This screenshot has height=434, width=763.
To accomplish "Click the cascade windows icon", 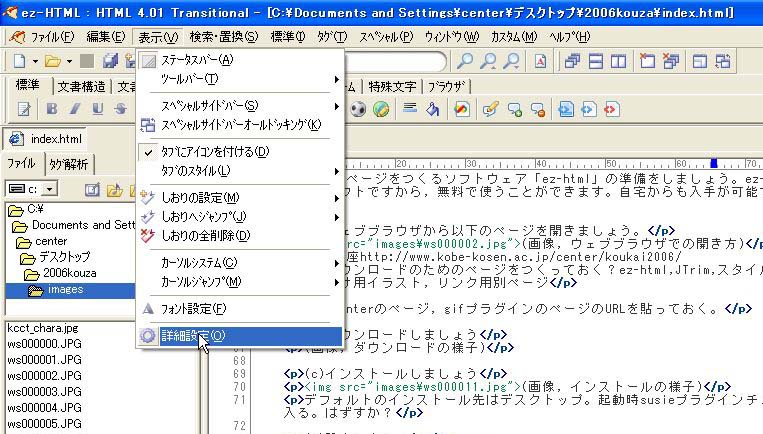I will (572, 61).
